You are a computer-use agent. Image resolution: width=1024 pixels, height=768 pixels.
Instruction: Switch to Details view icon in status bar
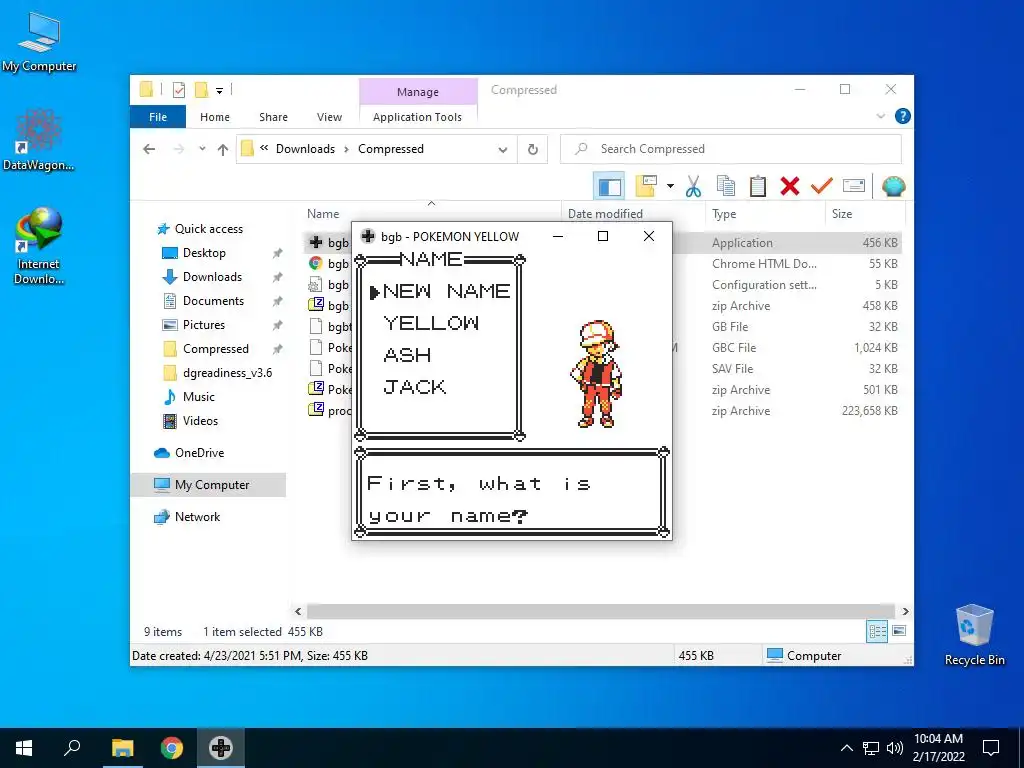coord(877,631)
